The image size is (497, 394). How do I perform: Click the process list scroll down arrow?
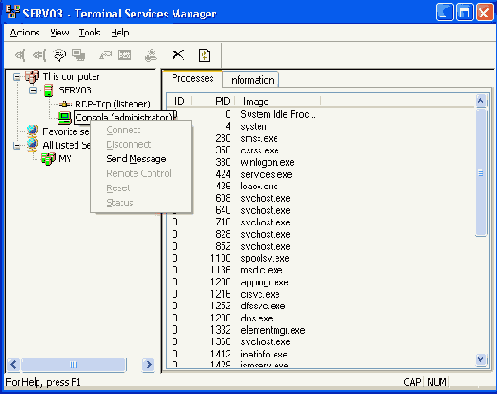[x=480, y=359]
